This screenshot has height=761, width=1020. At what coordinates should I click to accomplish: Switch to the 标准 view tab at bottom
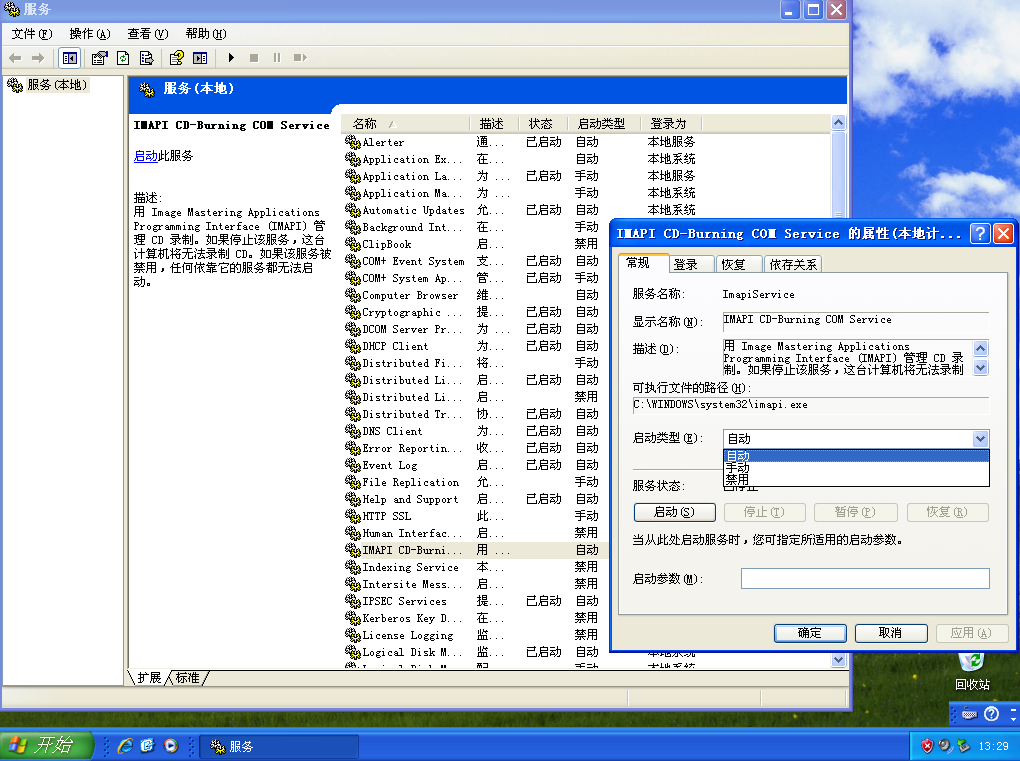point(188,678)
